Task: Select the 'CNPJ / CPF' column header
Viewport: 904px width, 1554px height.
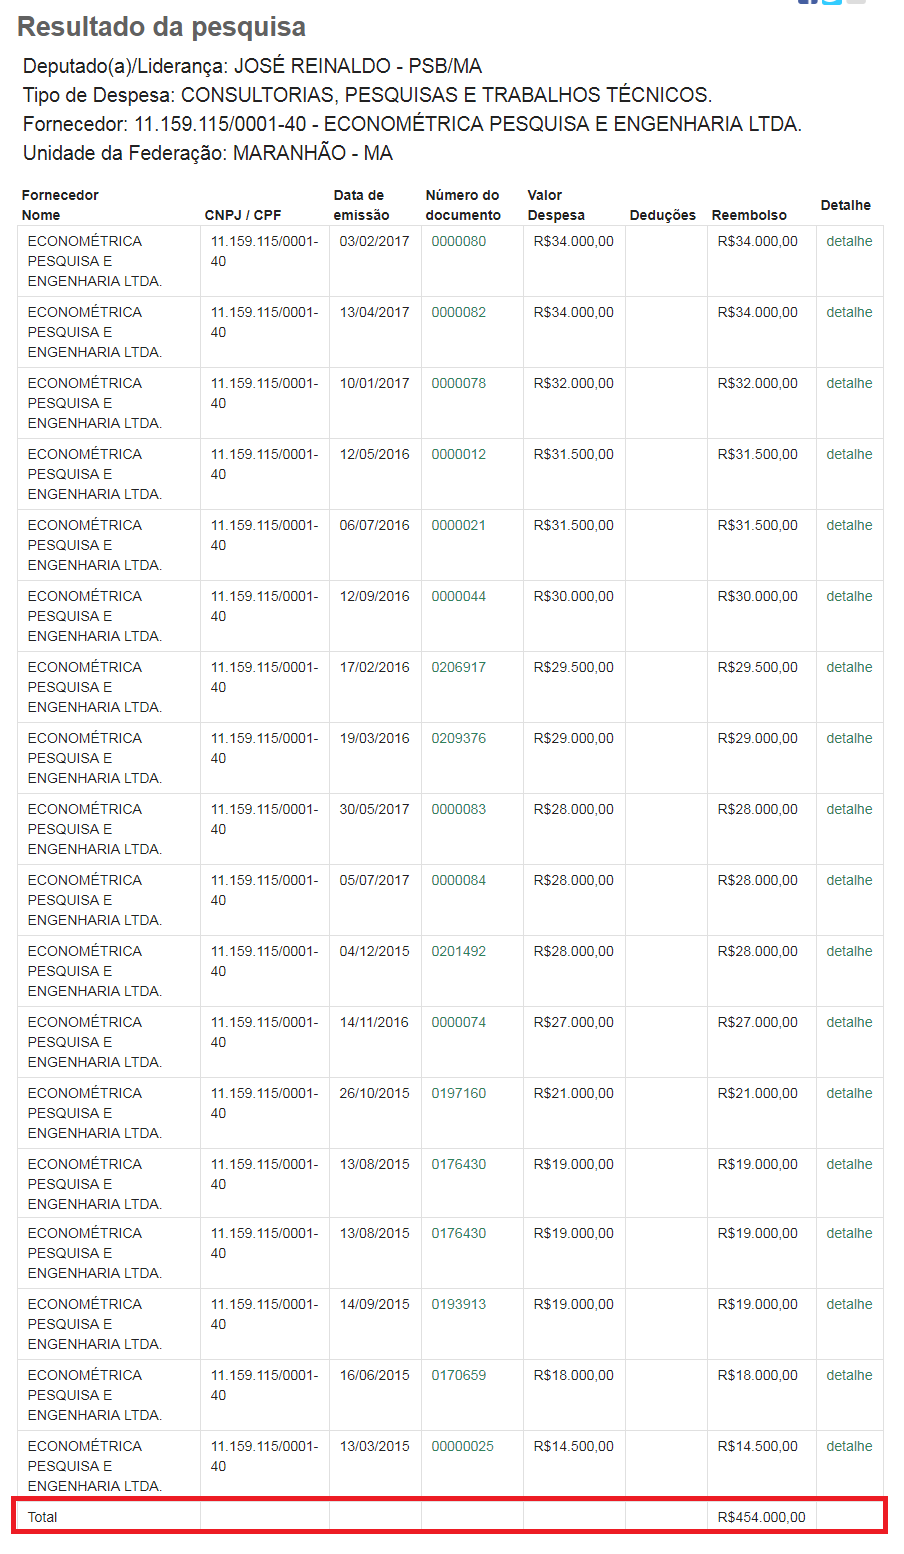Action: 243,215
